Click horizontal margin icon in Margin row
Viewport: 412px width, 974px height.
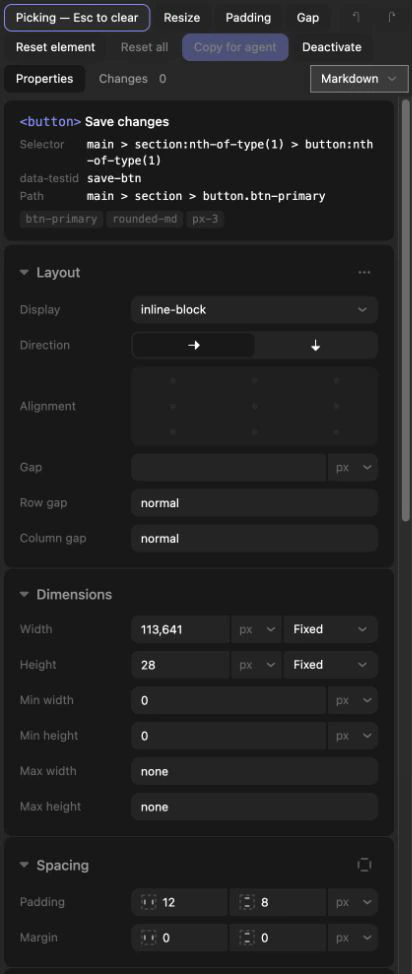click(149, 937)
